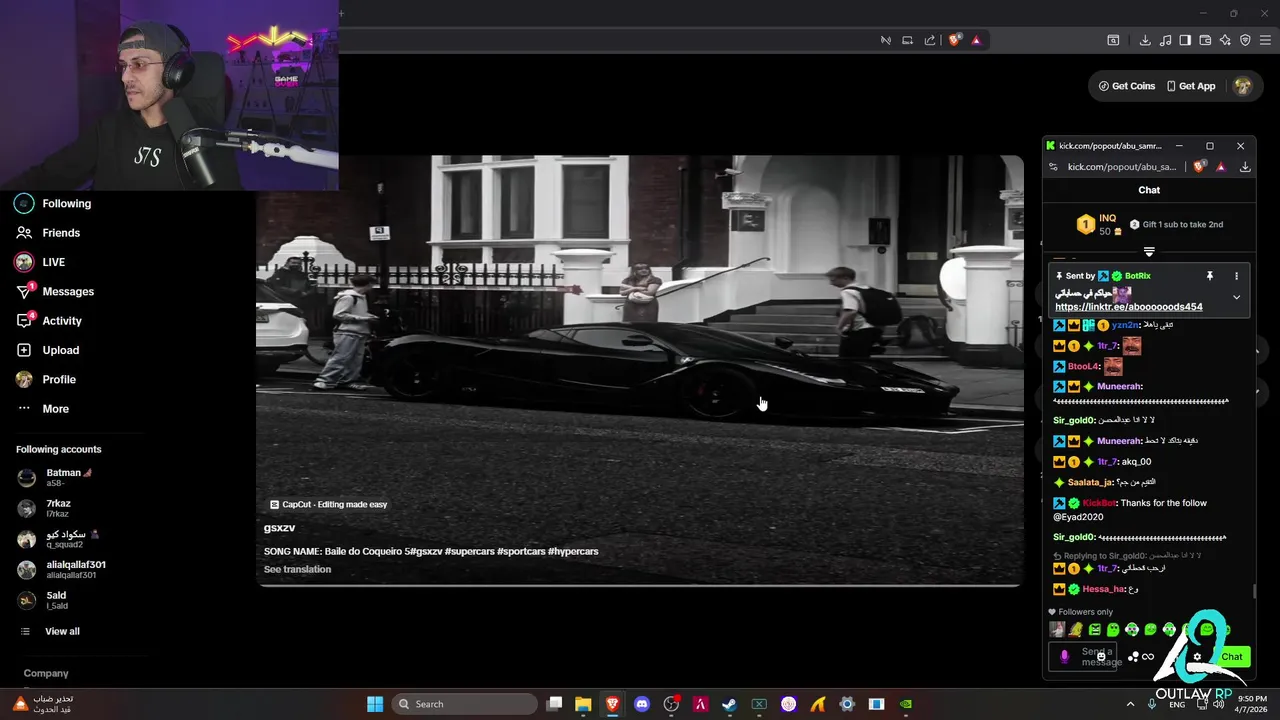Open Steam from taskbar

pyautogui.click(x=730, y=704)
